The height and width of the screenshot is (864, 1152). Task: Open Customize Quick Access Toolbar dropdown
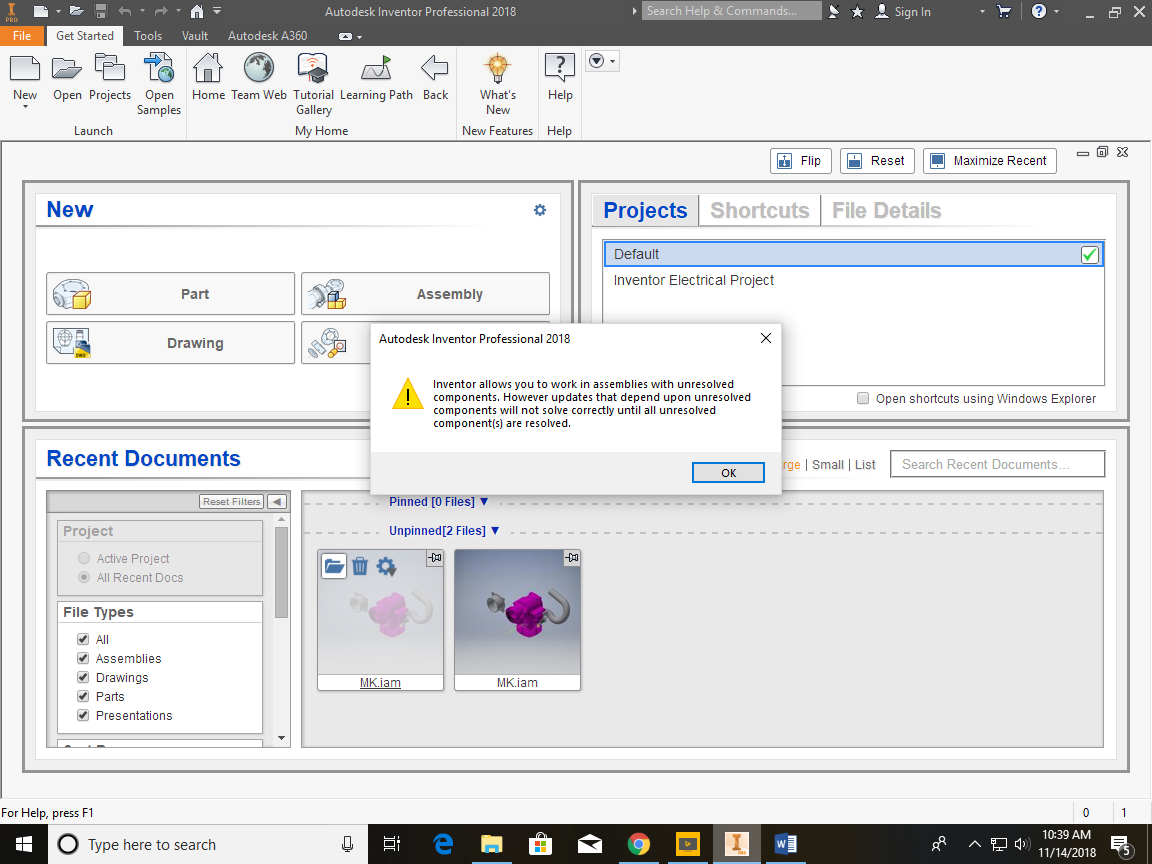(217, 11)
